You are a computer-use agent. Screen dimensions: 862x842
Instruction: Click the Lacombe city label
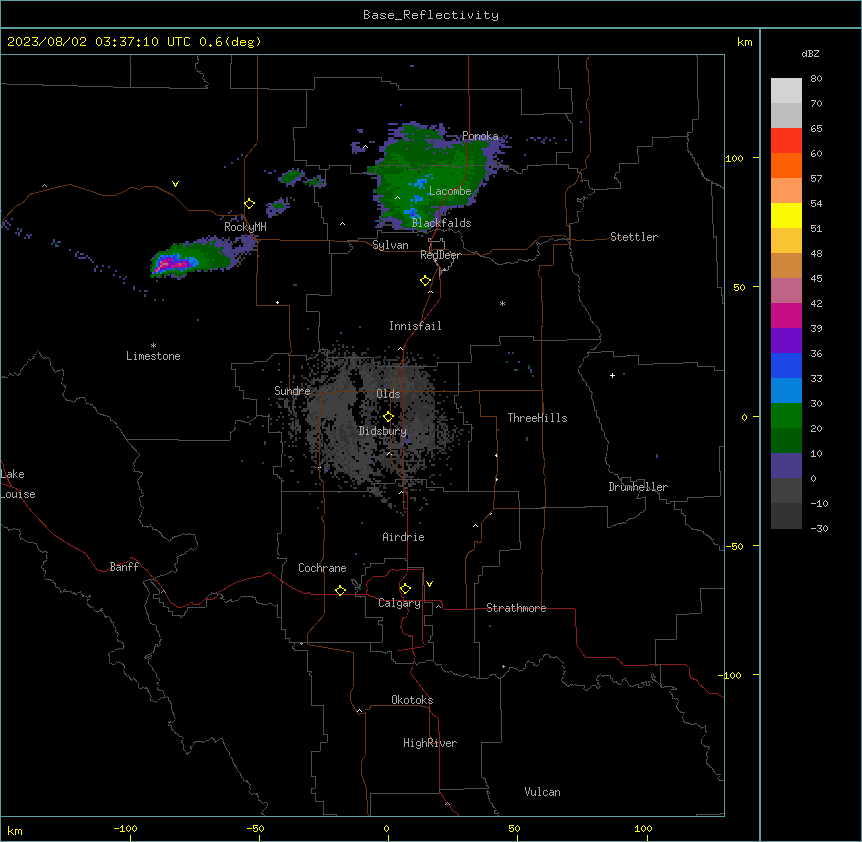tap(450, 191)
